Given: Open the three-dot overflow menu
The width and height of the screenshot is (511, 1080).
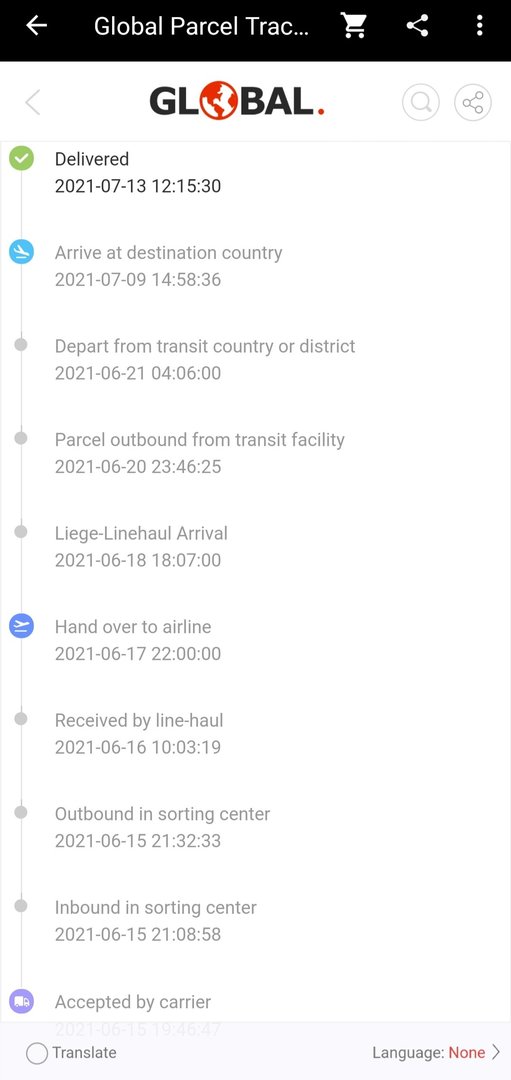Looking at the screenshot, I should (x=479, y=26).
